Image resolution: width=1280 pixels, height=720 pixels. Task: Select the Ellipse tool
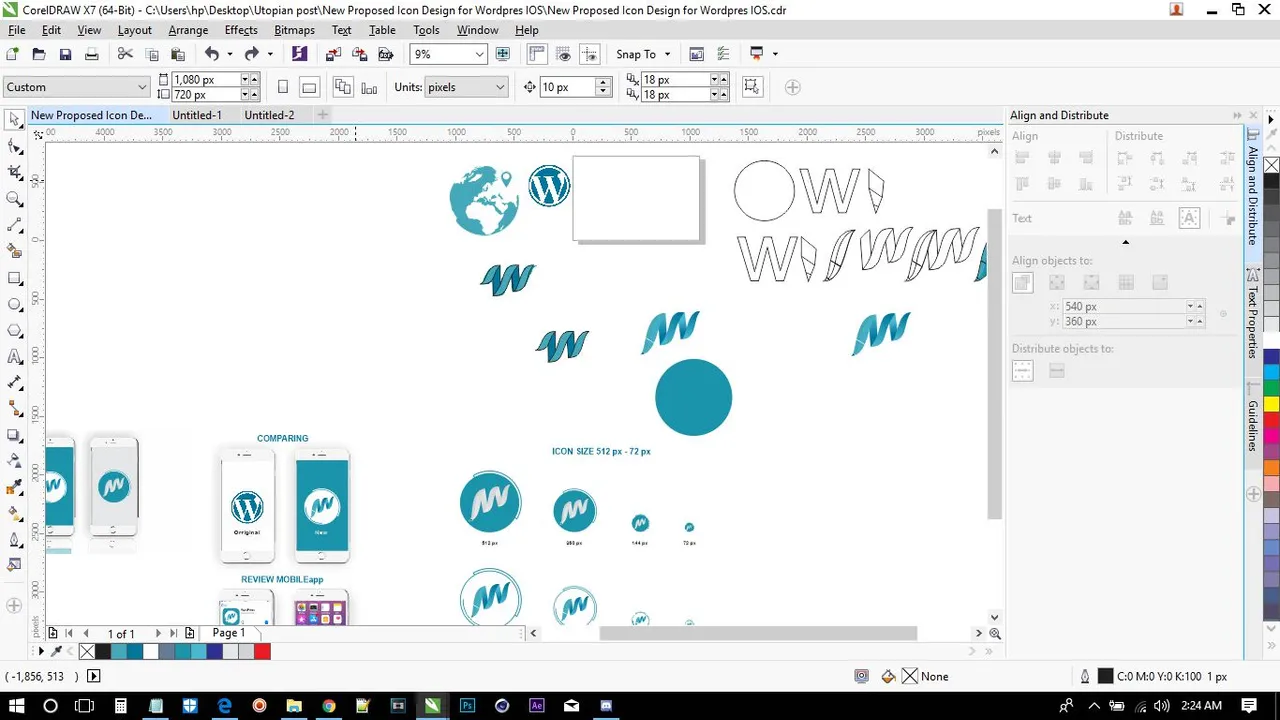point(15,304)
